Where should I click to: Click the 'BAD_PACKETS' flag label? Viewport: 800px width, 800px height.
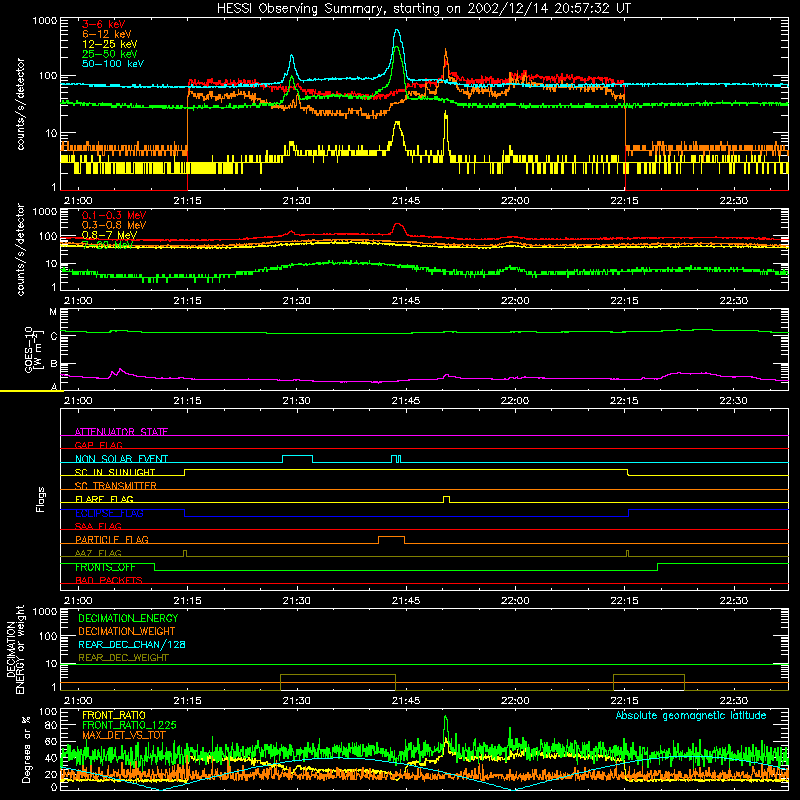[x=109, y=580]
